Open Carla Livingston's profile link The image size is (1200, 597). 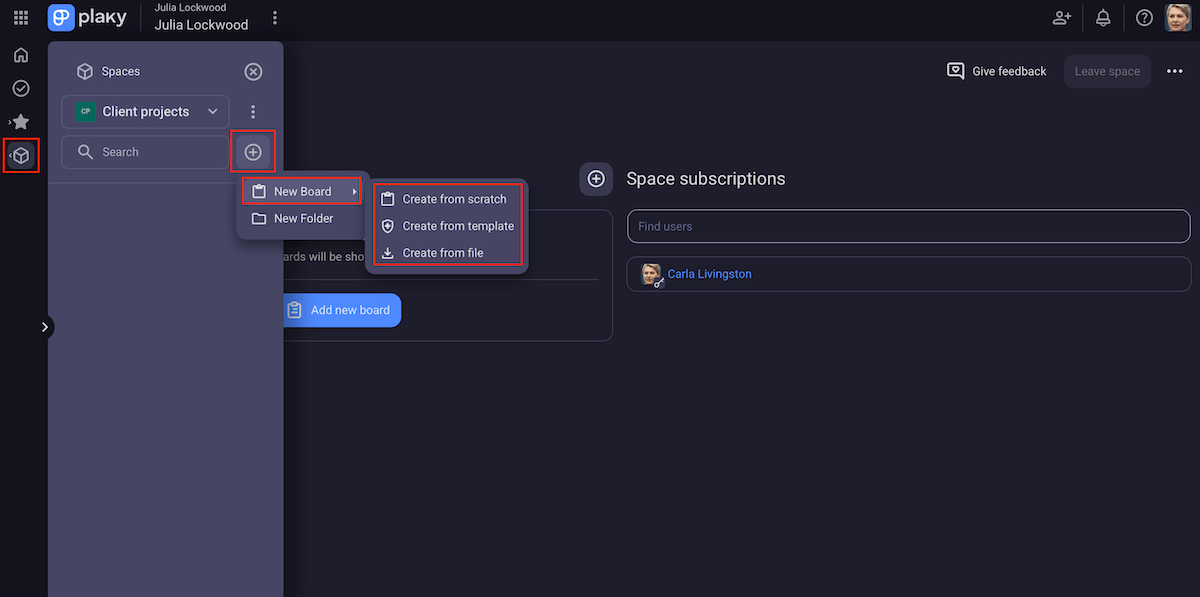pos(709,274)
